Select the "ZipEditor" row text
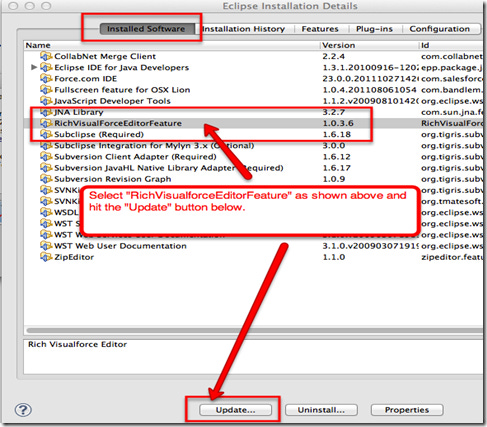Screen dimensions: 487x427 (x=74, y=257)
